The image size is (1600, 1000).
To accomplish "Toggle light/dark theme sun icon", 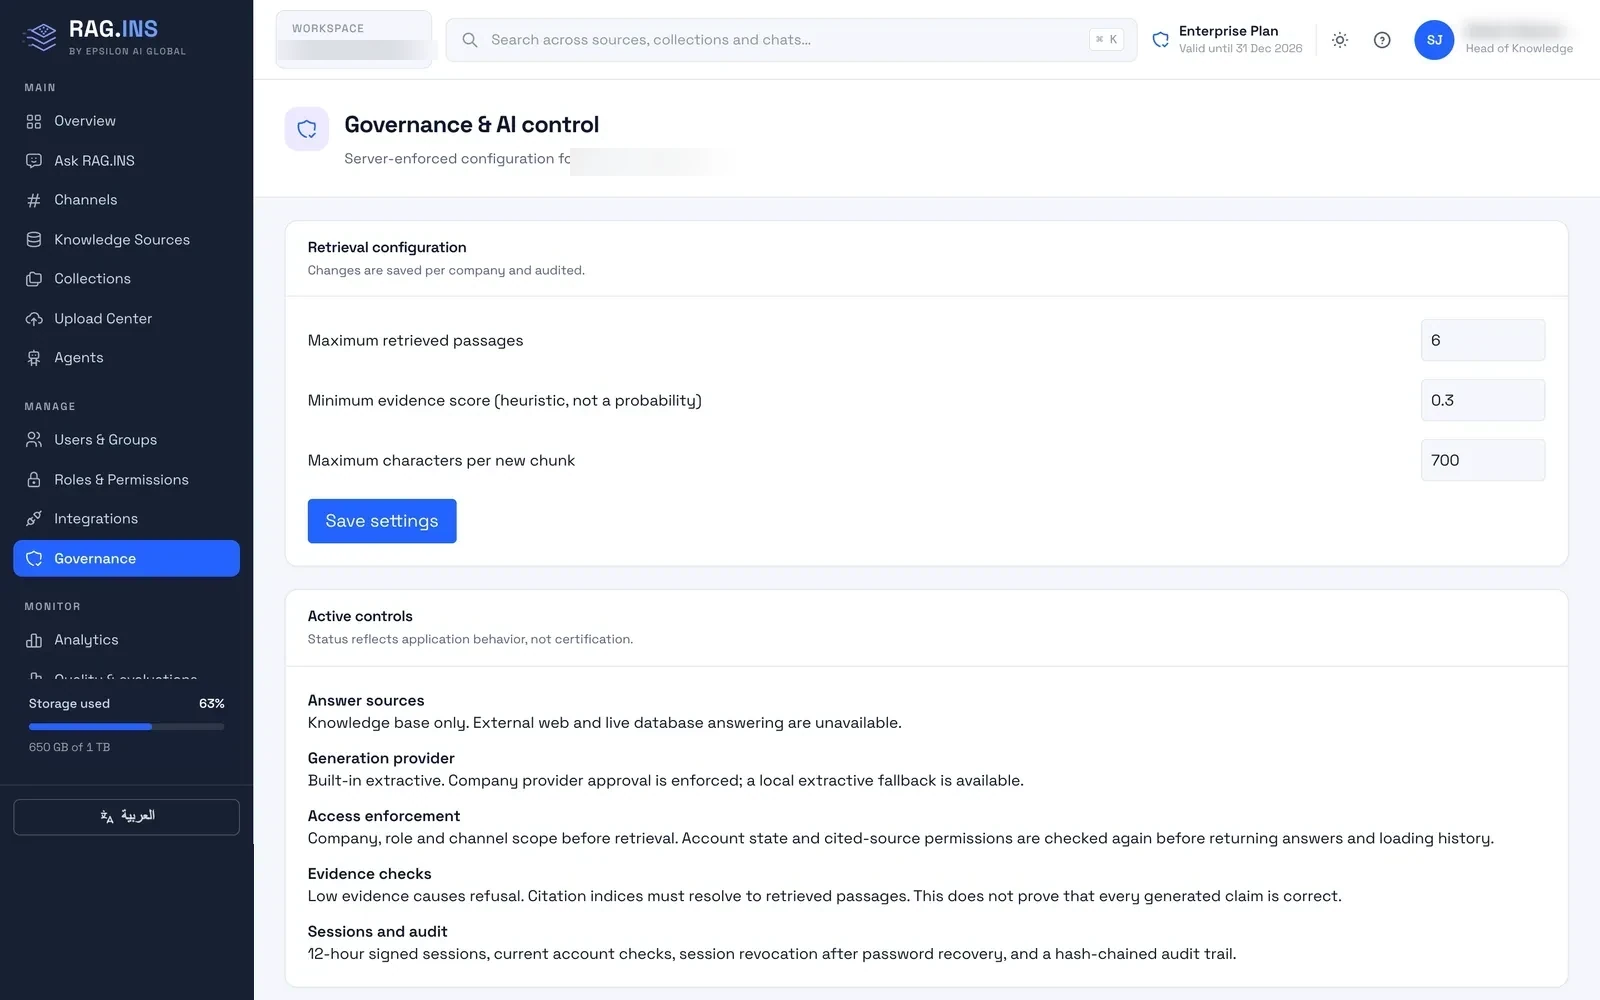I will (x=1340, y=40).
